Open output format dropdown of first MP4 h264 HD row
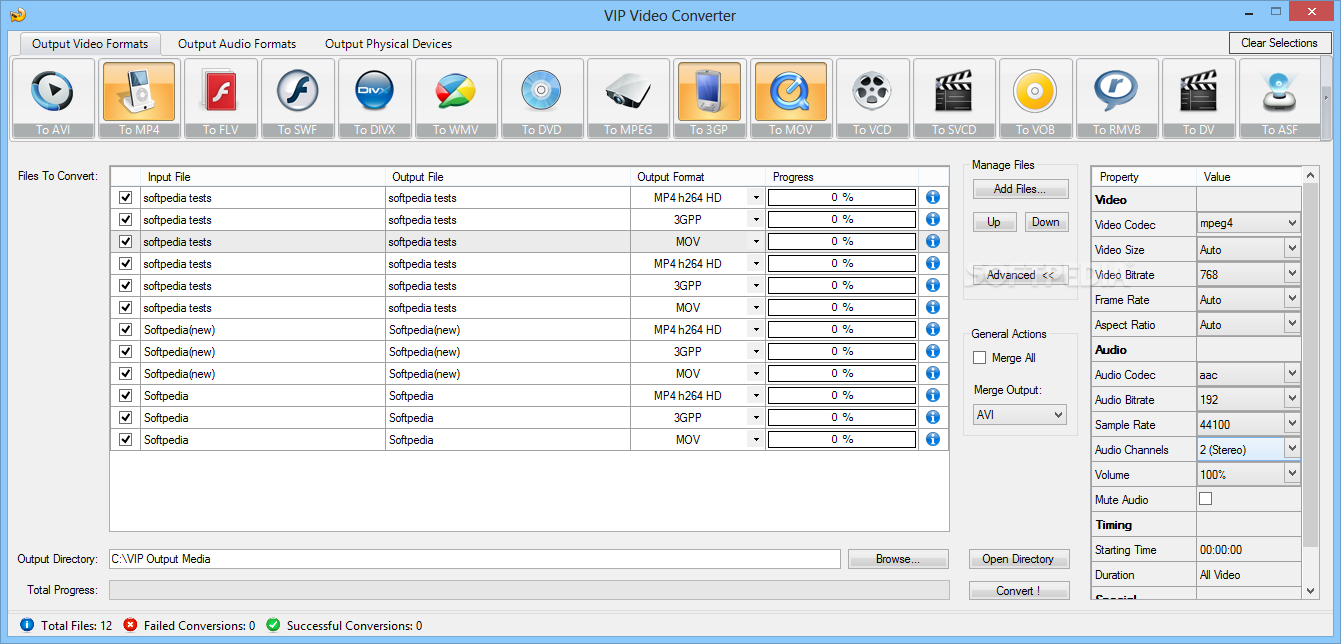 pyautogui.click(x=756, y=198)
